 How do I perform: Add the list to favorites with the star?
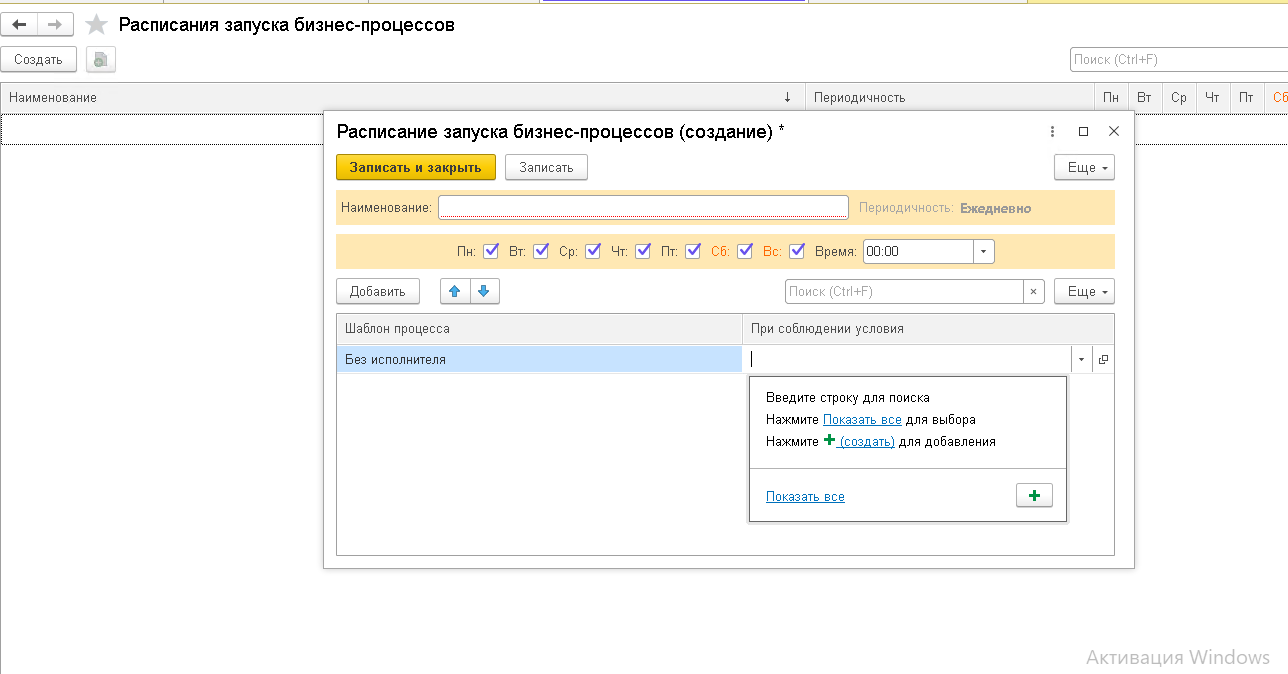[x=96, y=25]
